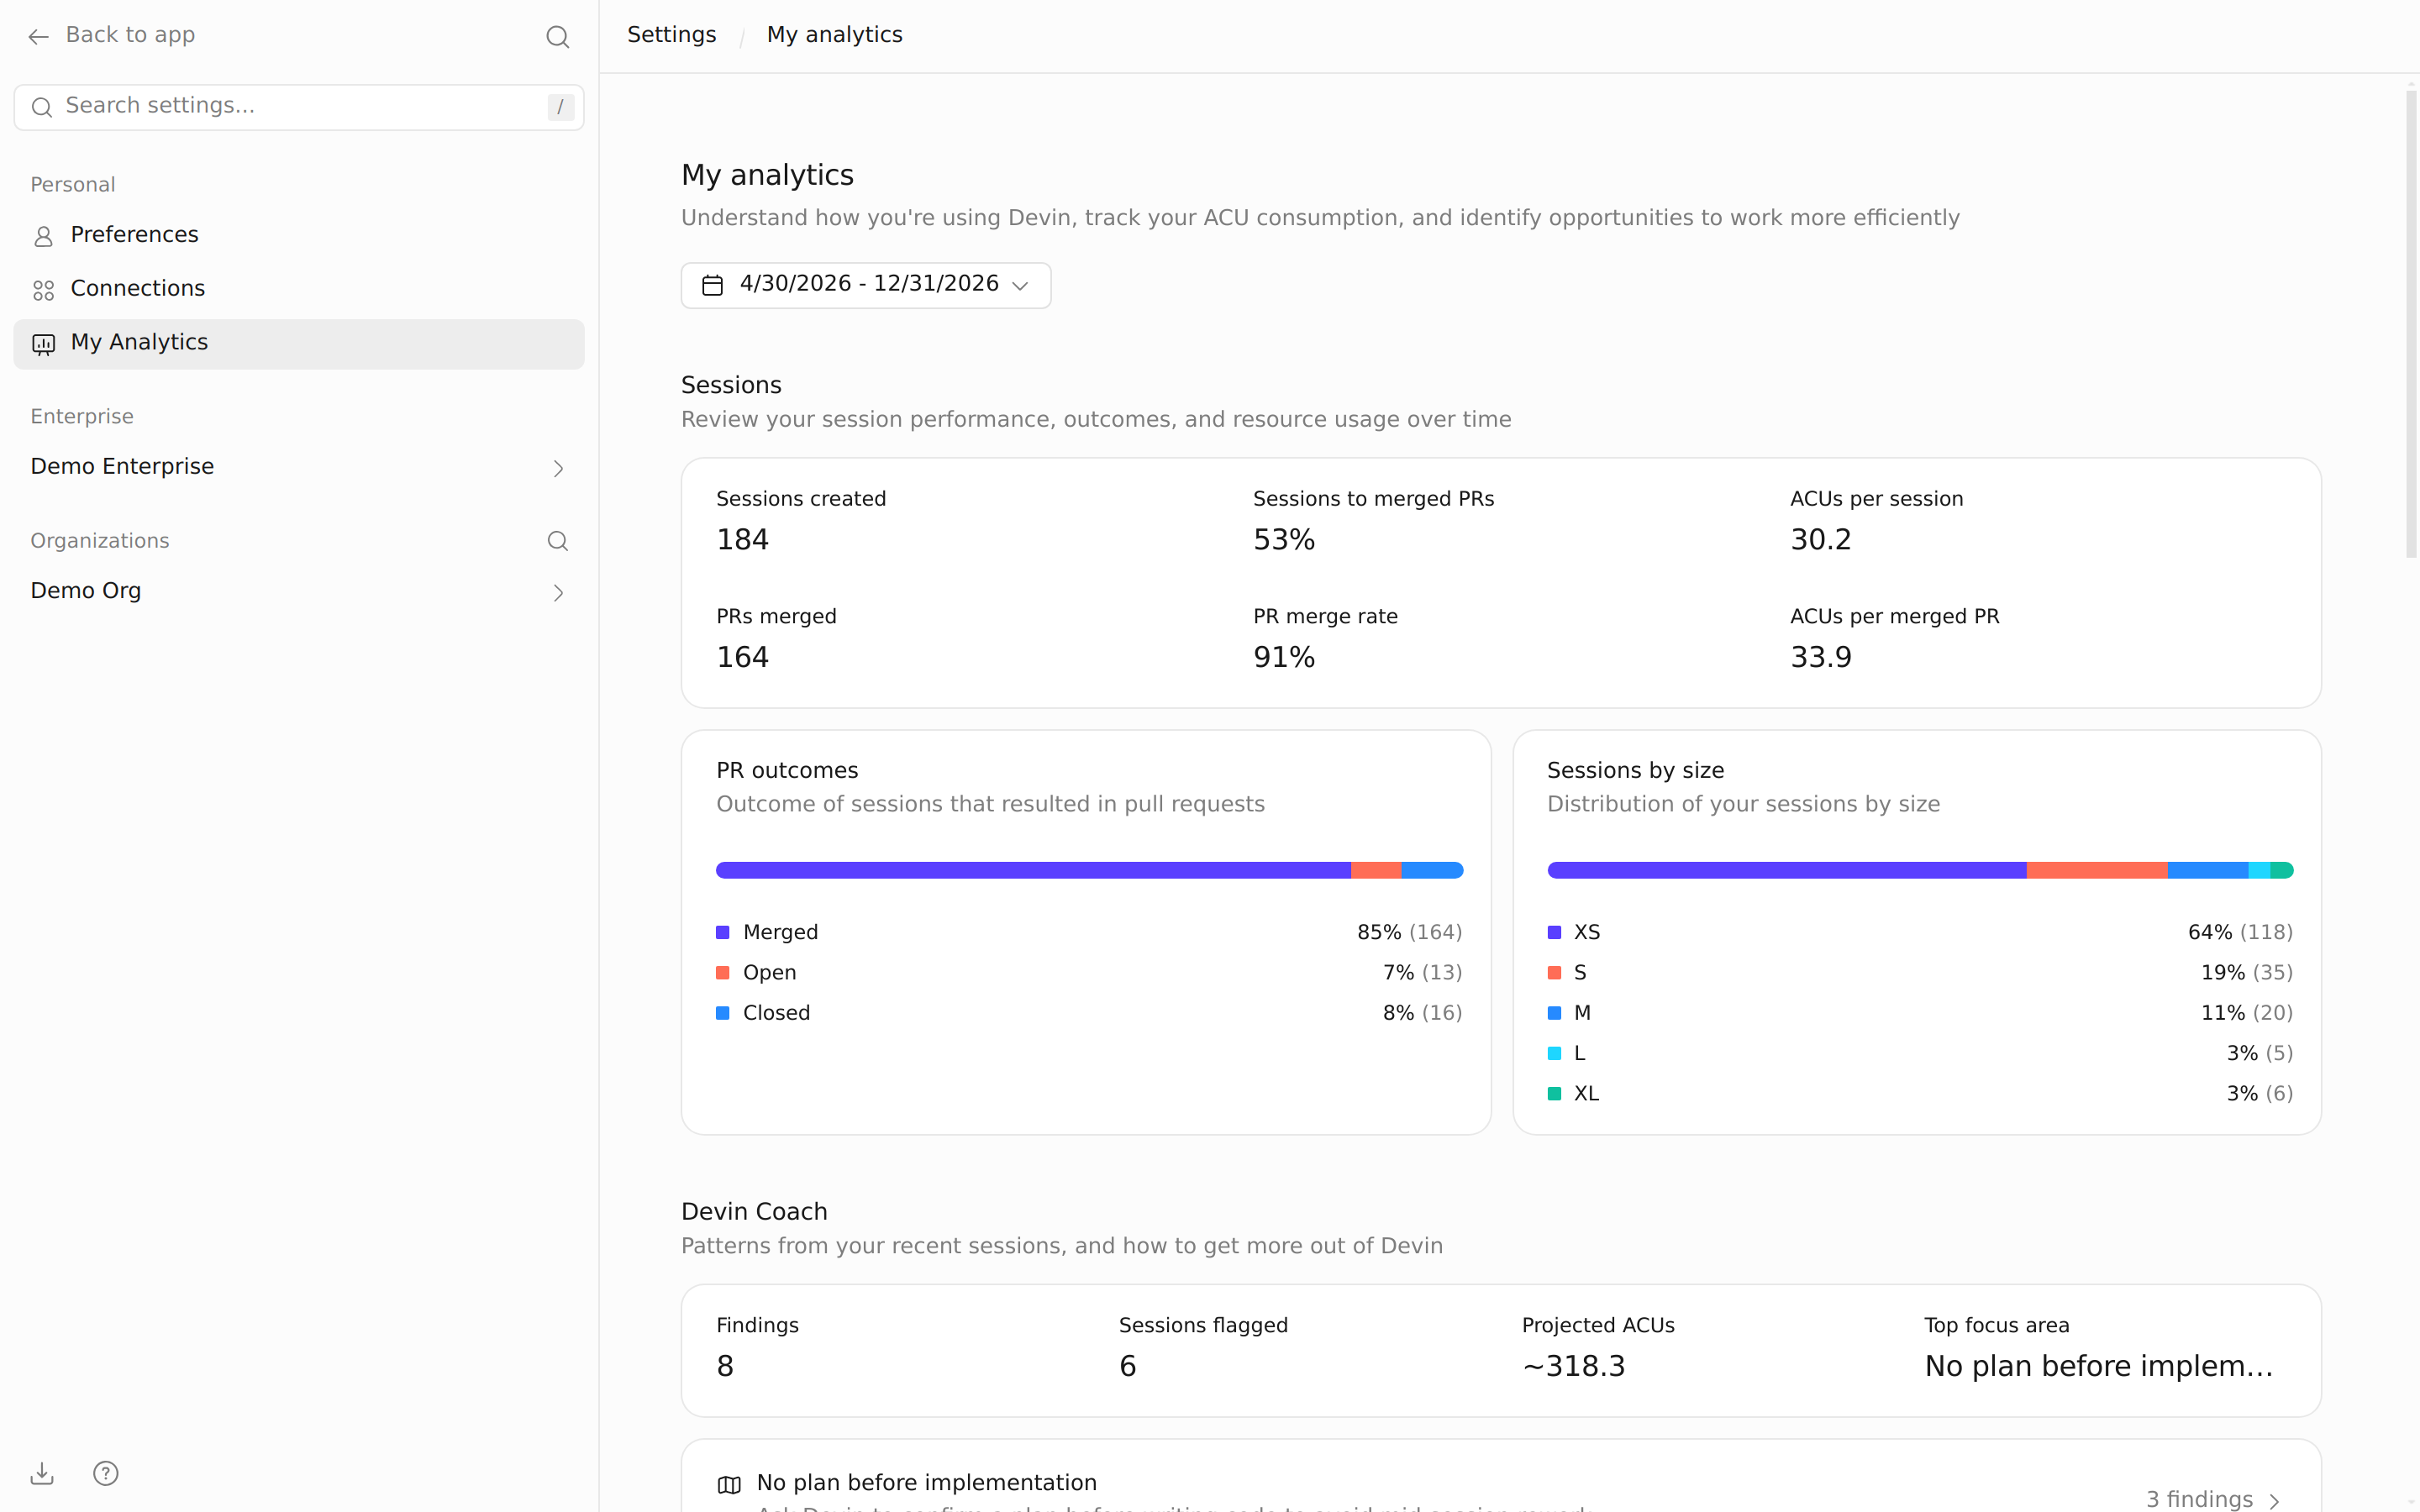Click the My analytics breadcrumb
The height and width of the screenshot is (1512, 2420).
click(834, 35)
